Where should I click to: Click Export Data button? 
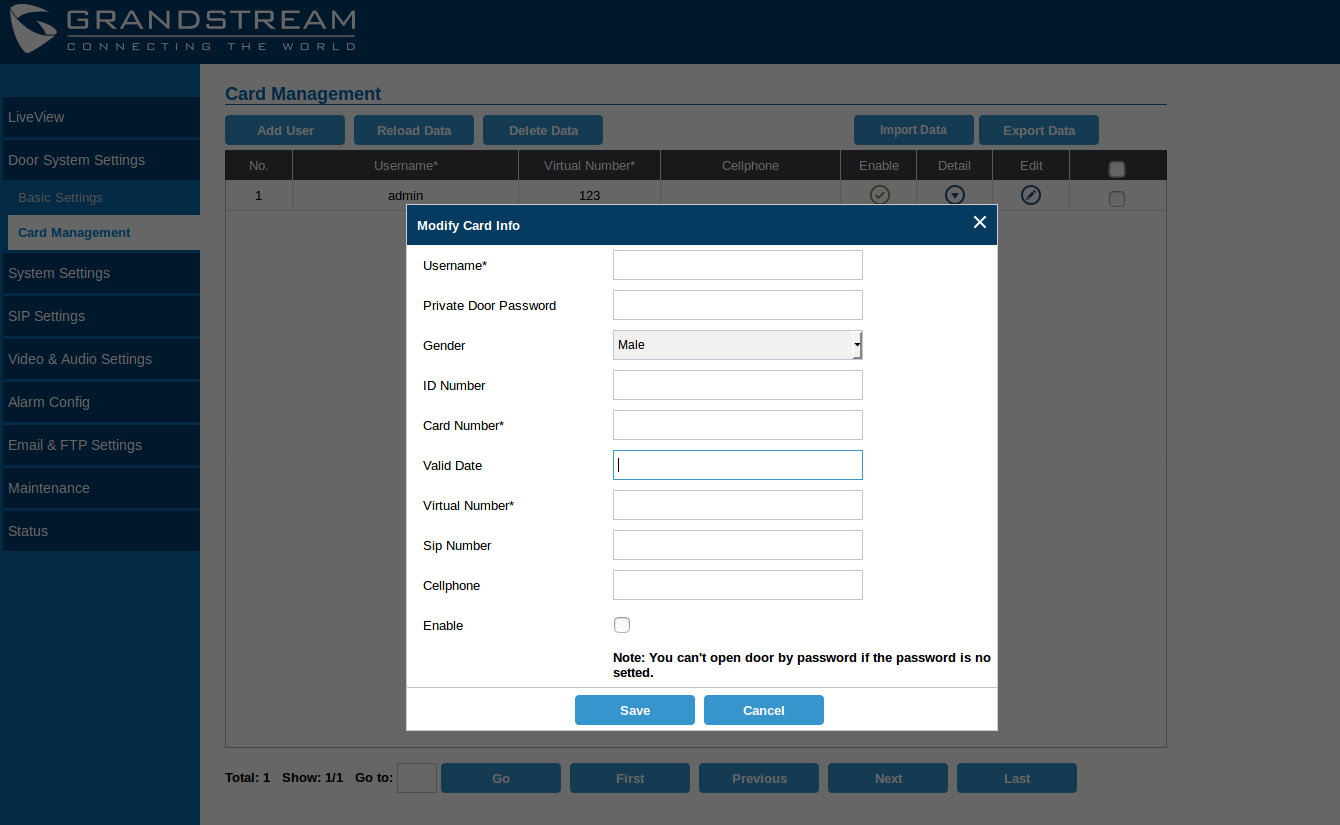[1039, 130]
